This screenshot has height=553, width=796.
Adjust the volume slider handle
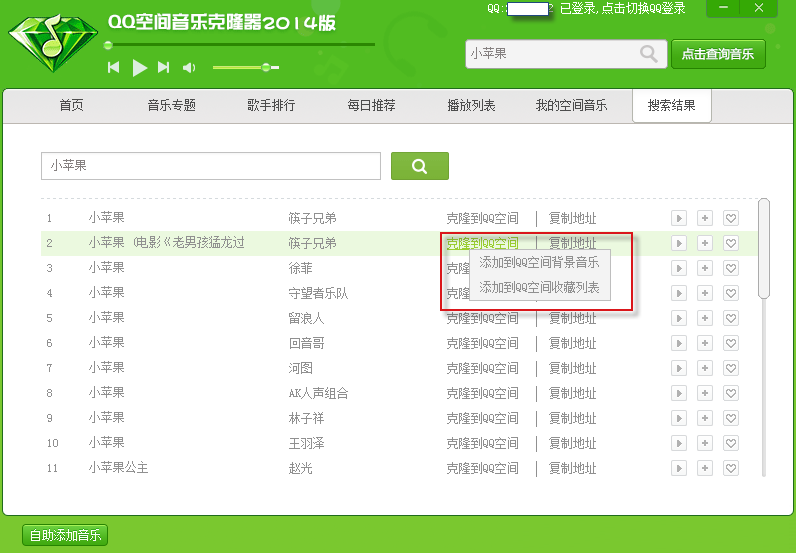pos(266,67)
